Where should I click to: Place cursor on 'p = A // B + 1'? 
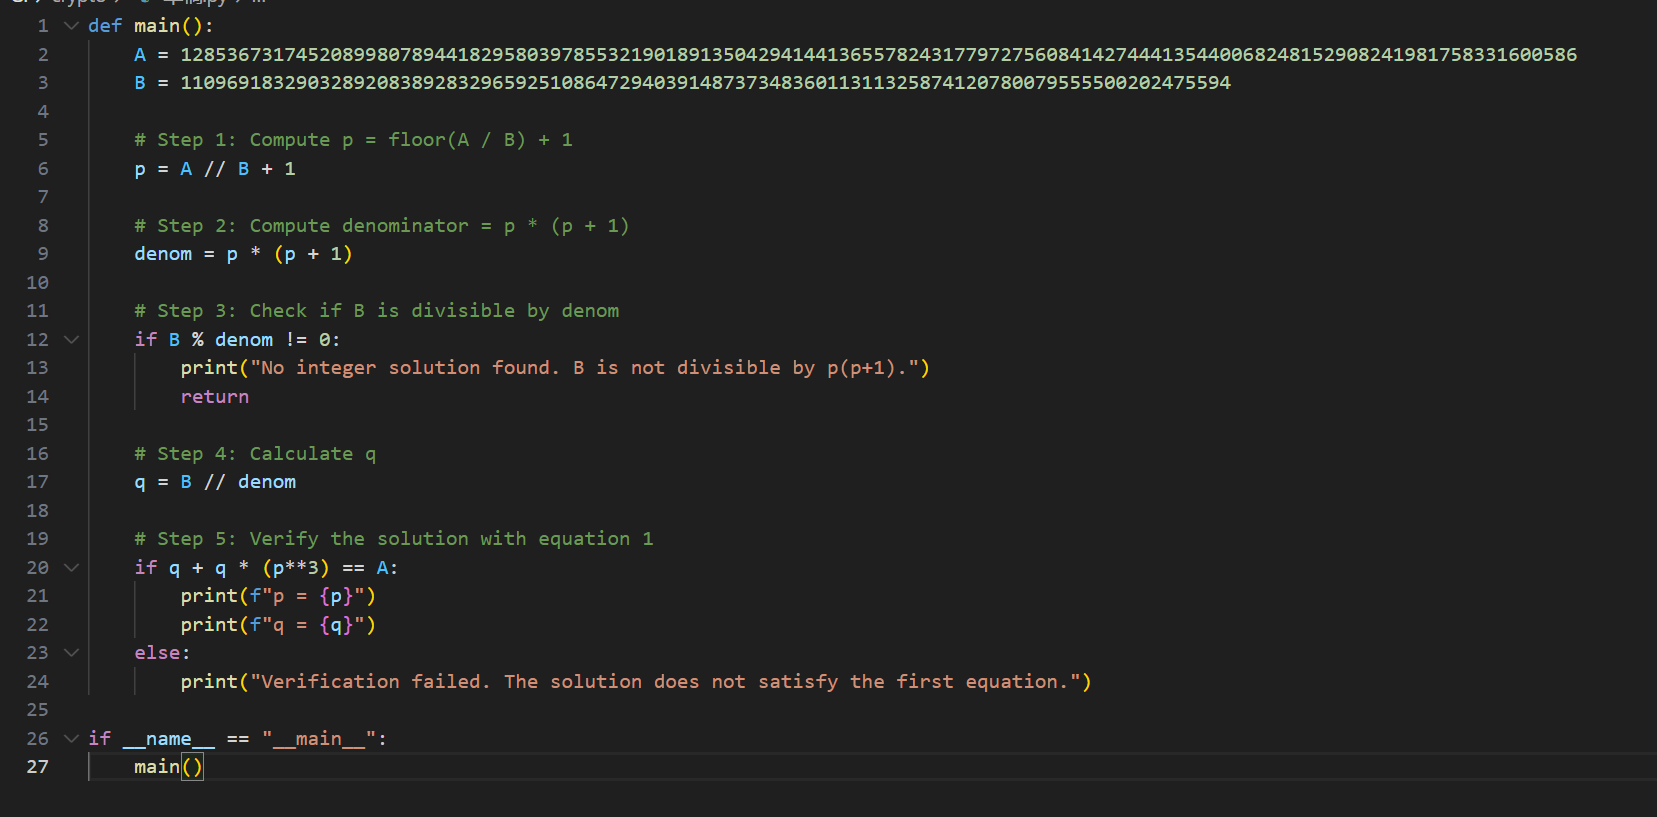(x=215, y=169)
